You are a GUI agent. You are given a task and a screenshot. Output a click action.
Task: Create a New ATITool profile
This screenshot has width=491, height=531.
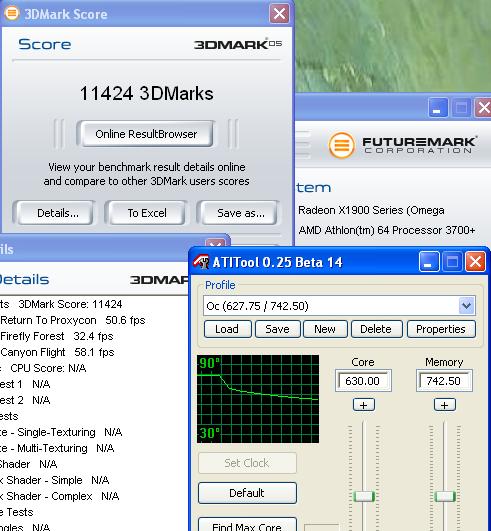(325, 329)
